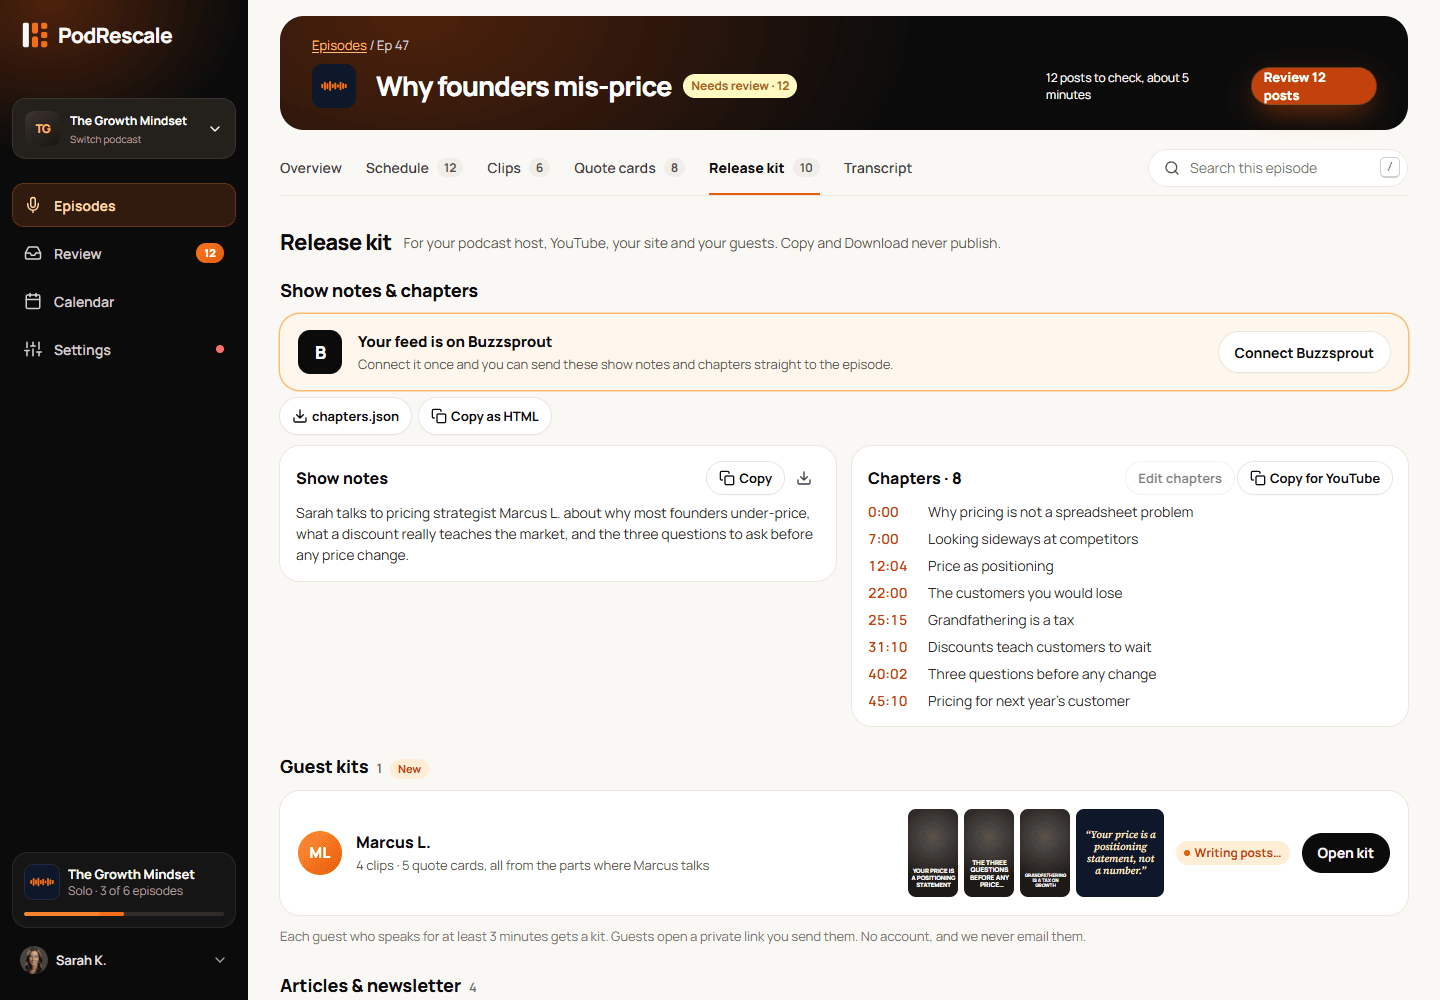Click Copy as HTML button
This screenshot has height=1000, width=1440.
[x=485, y=416]
